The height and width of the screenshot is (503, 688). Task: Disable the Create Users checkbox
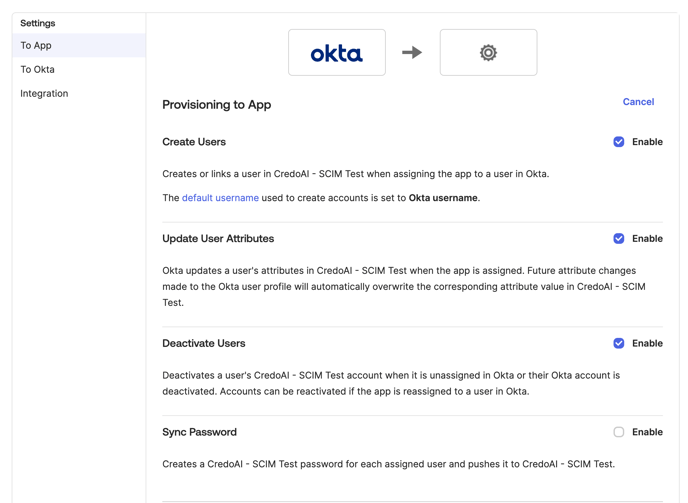click(x=619, y=142)
